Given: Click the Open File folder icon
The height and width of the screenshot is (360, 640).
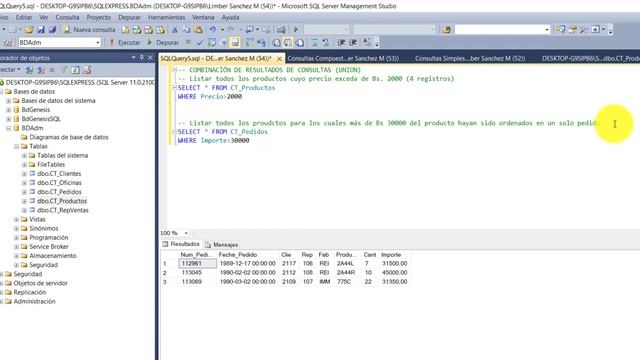Looking at the screenshot, I should coord(29,30).
